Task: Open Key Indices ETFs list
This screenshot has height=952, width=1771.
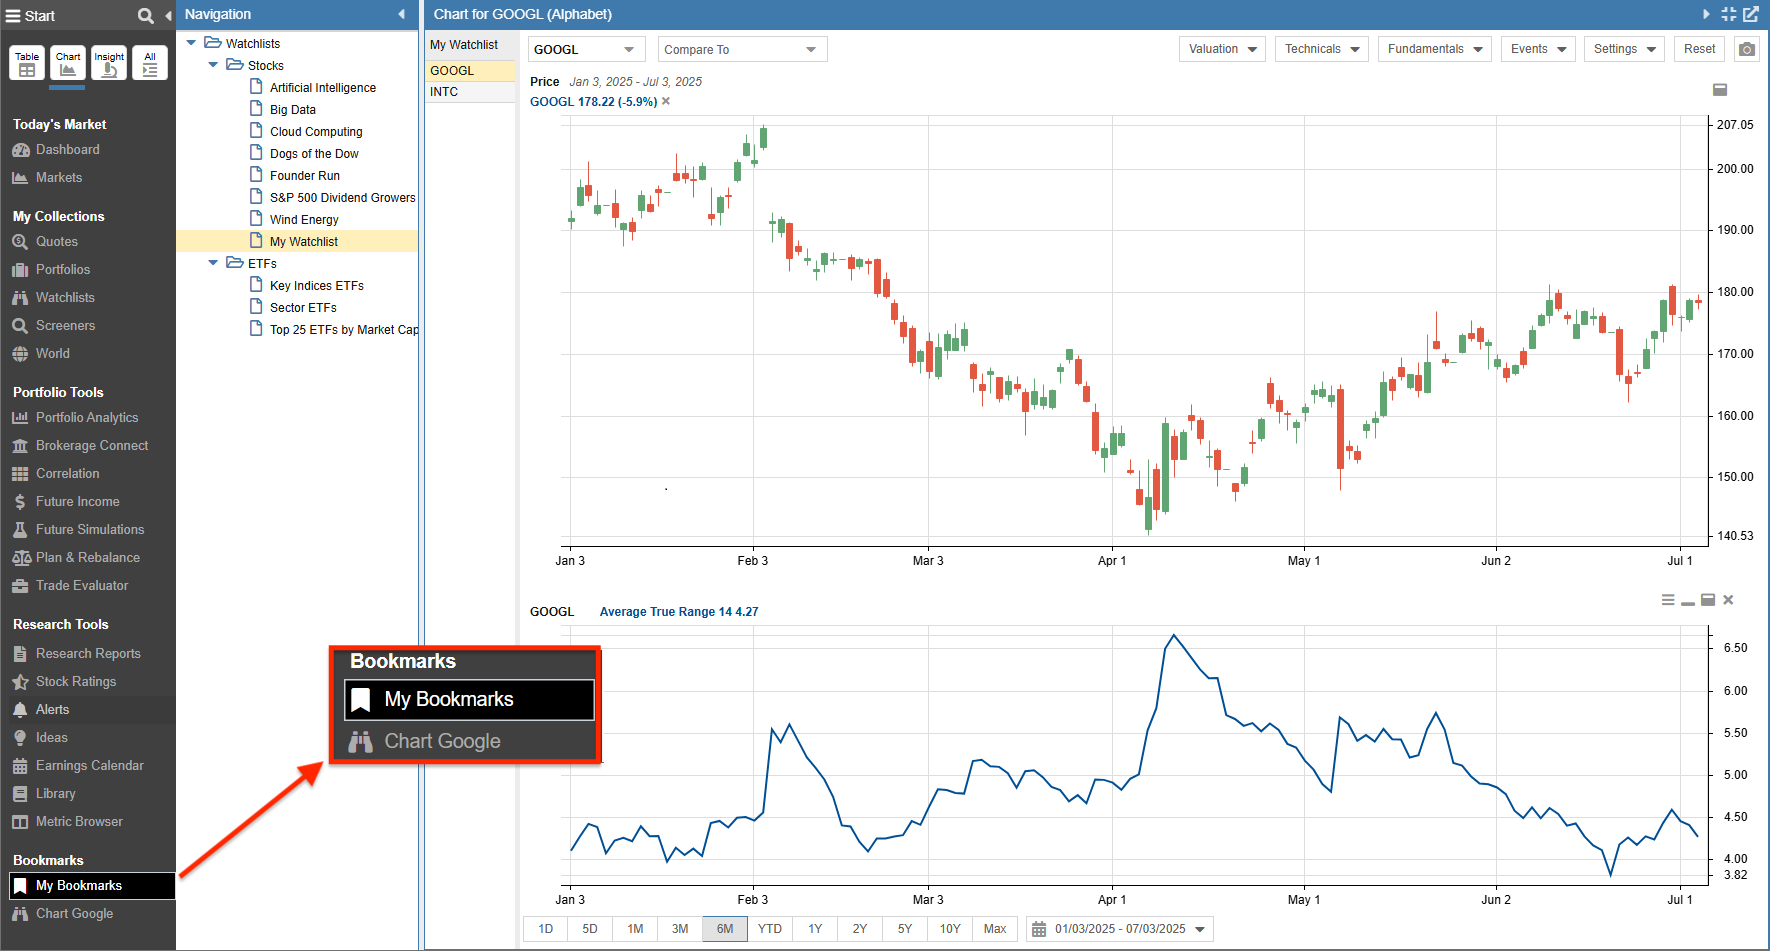Action: (317, 286)
